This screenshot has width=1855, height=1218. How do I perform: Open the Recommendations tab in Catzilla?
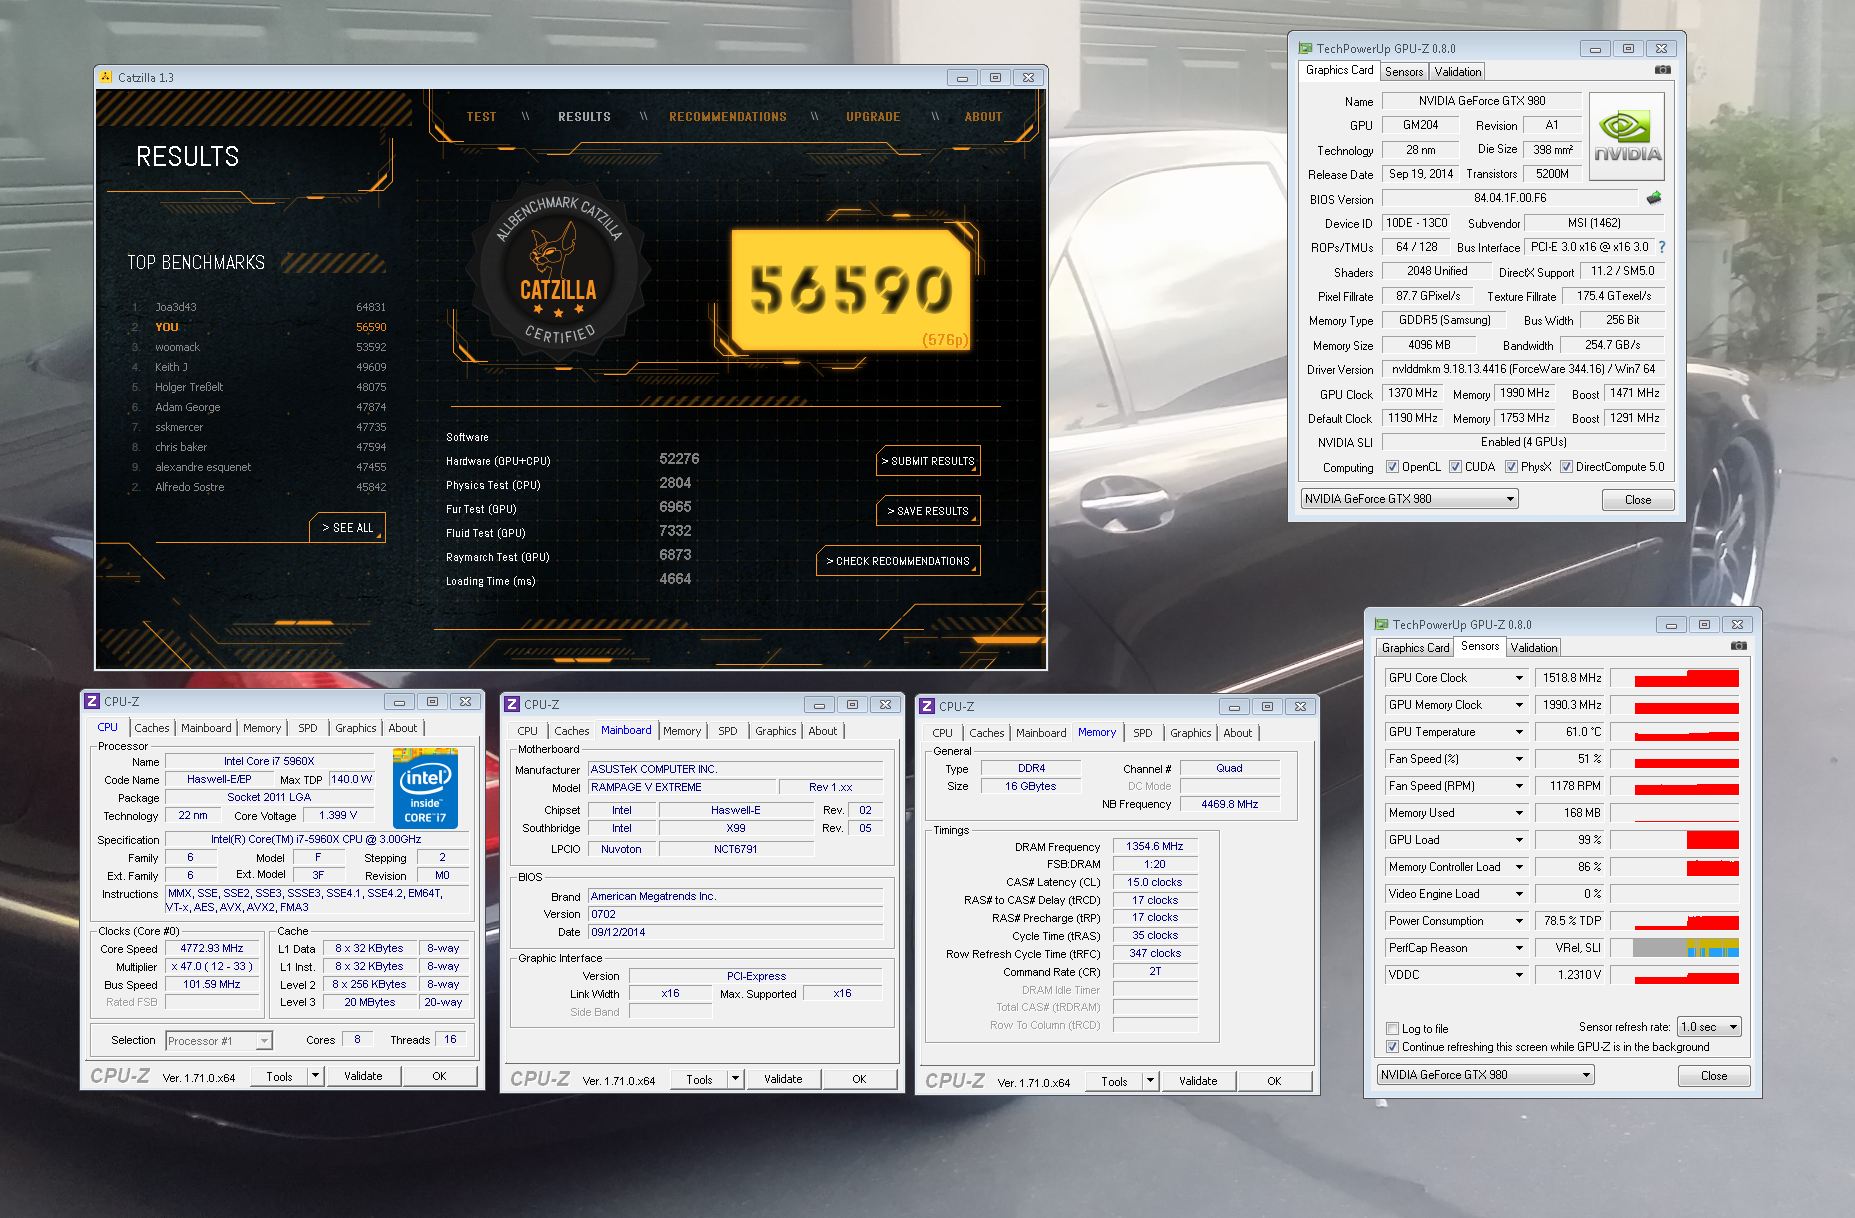(x=728, y=117)
